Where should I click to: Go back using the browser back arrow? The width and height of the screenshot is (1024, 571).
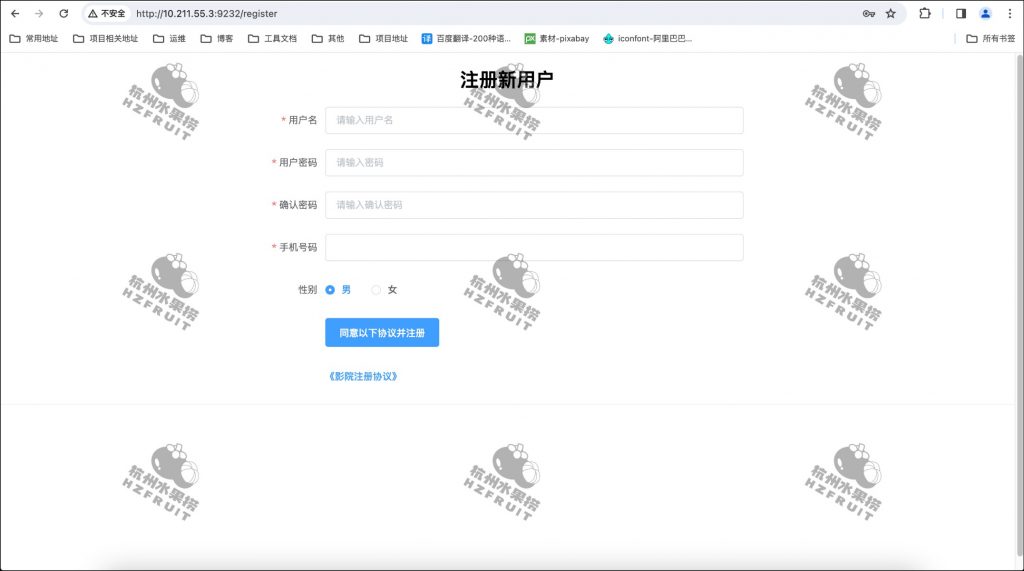pyautogui.click(x=15, y=13)
